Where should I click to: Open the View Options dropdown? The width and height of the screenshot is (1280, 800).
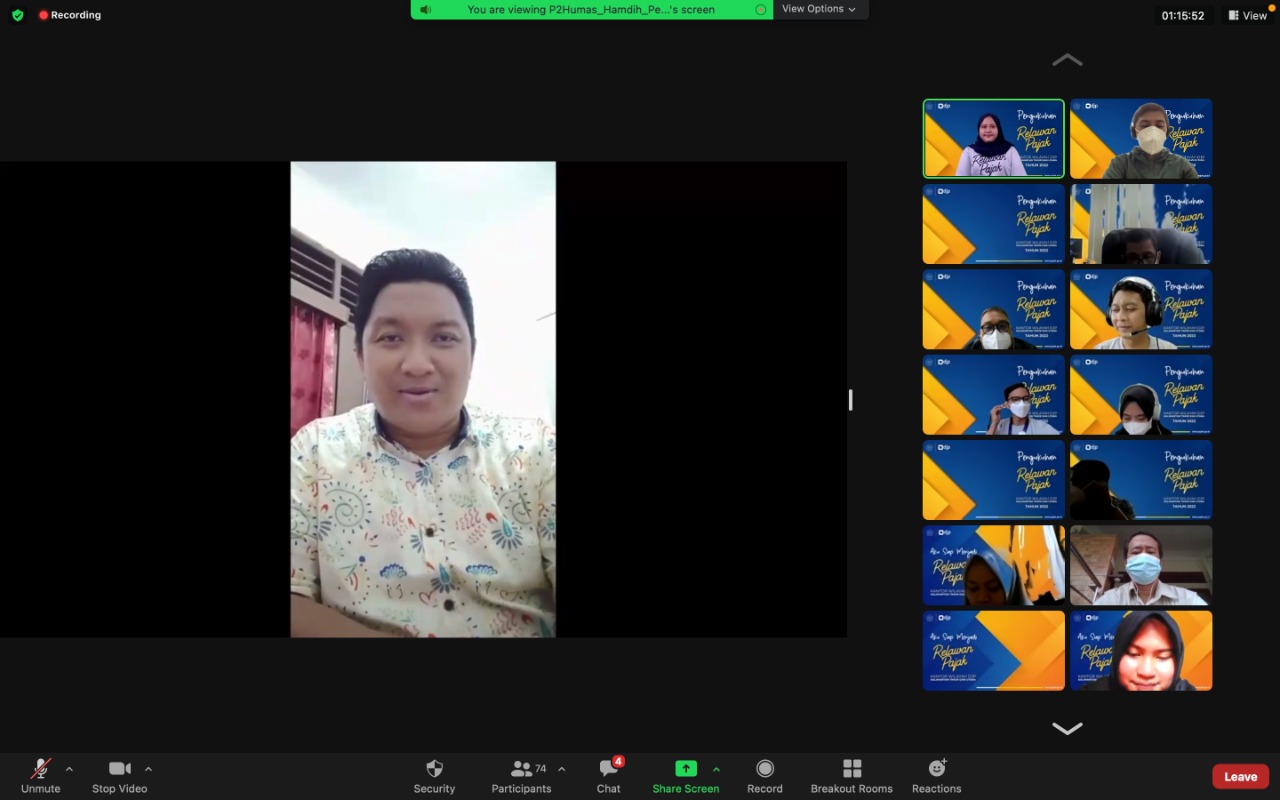coord(819,9)
